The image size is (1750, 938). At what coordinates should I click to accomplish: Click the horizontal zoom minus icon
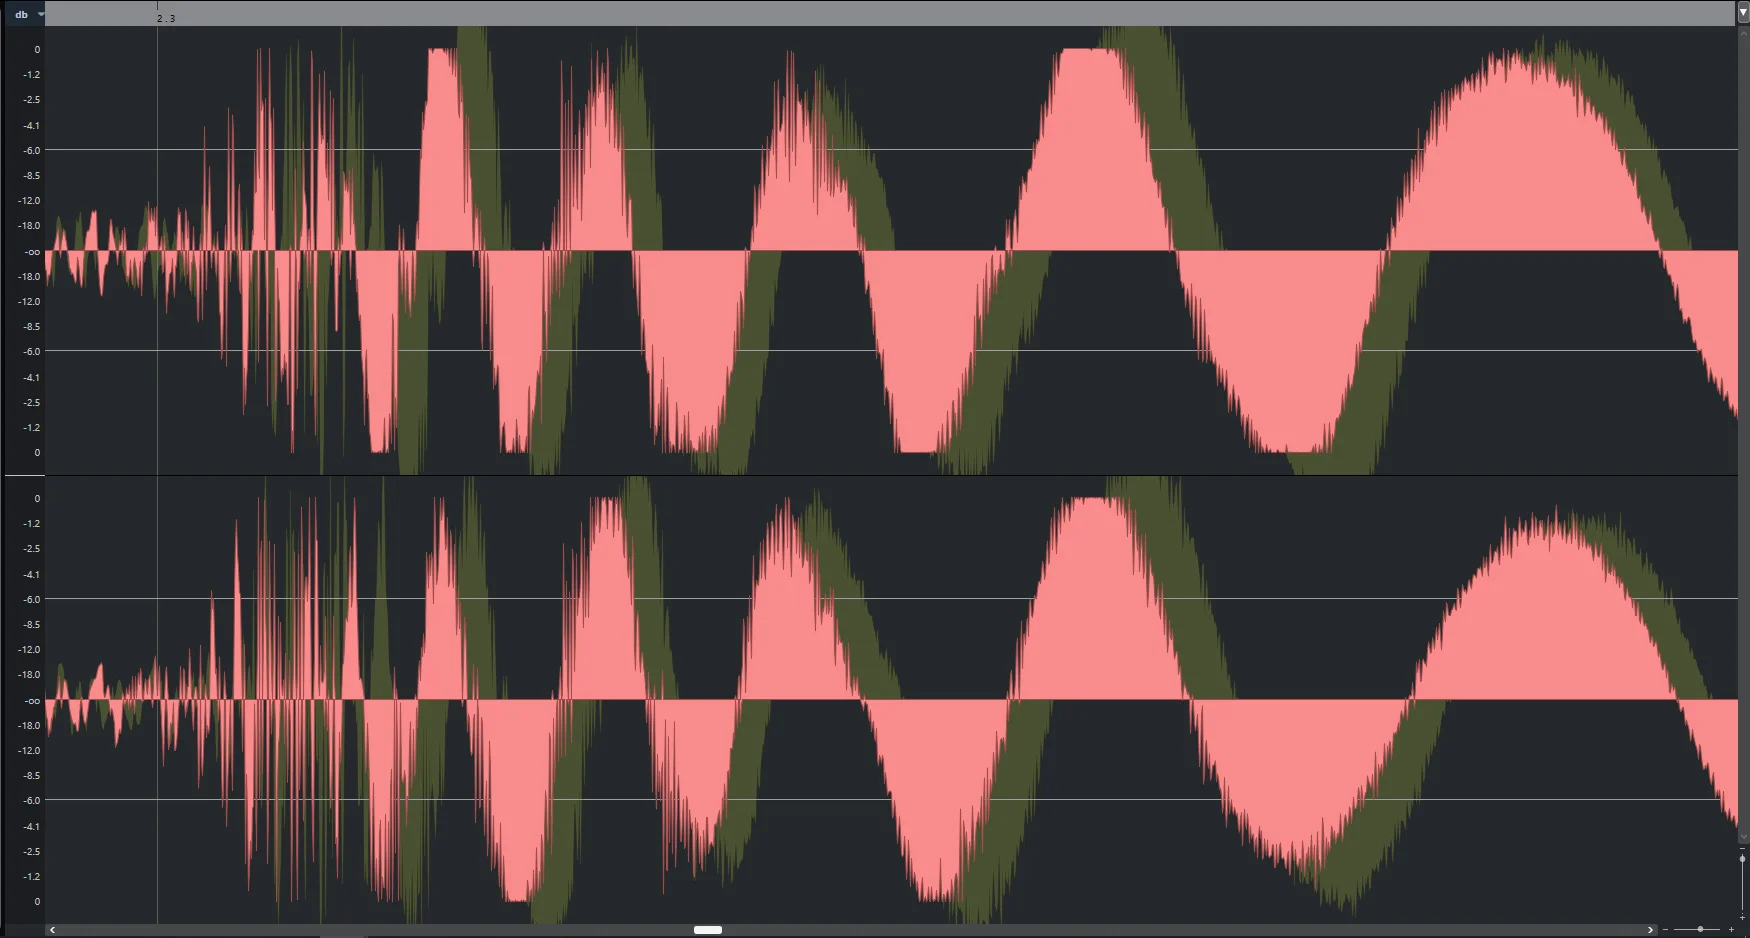(1665, 929)
